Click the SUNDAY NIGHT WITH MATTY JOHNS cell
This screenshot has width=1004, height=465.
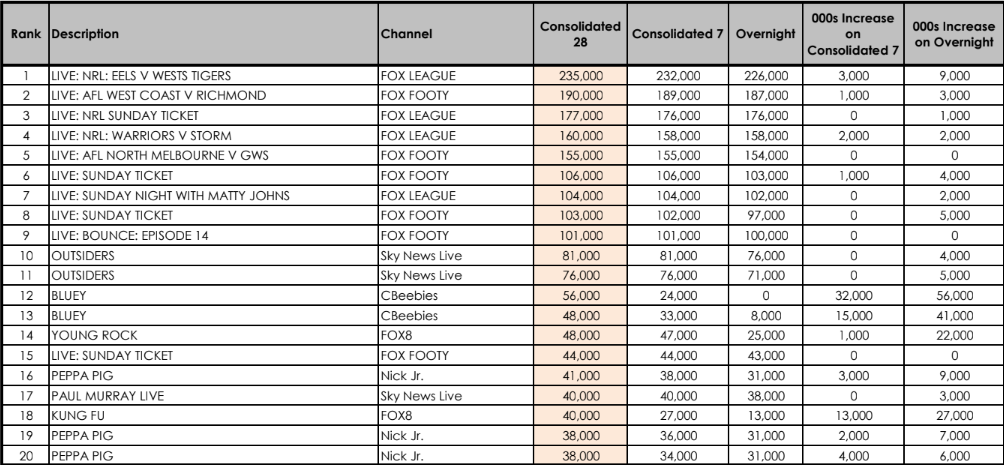pos(213,195)
